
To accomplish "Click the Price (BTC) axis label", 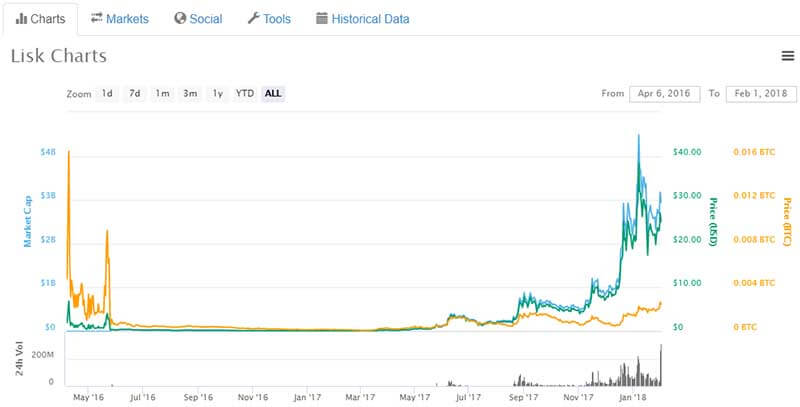I will point(787,221).
